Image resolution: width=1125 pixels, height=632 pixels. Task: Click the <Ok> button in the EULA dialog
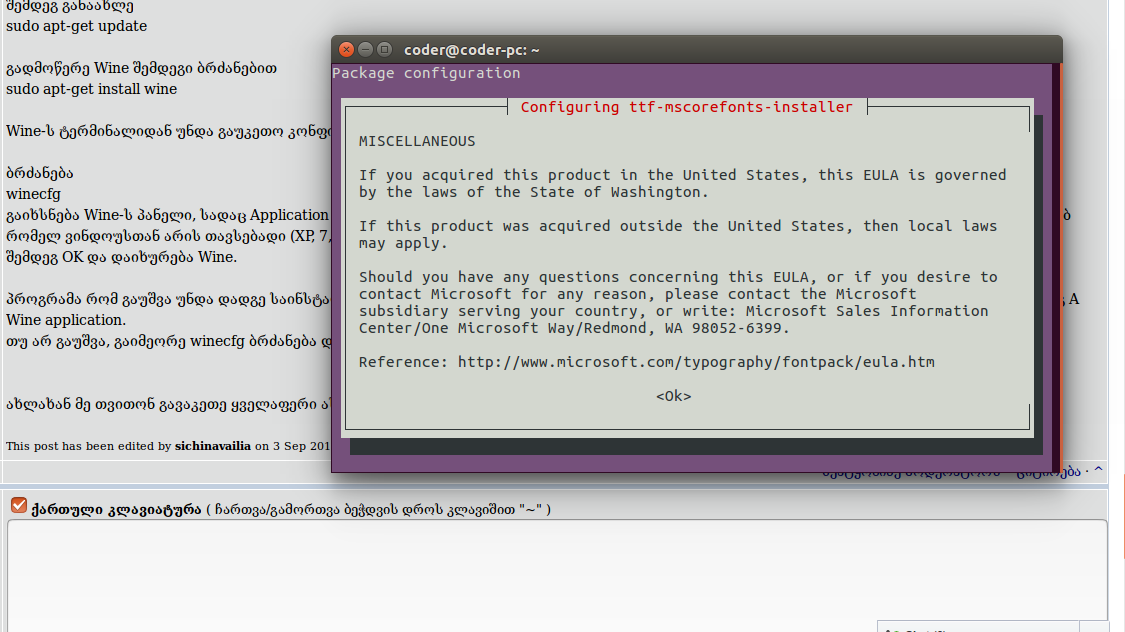[x=674, y=397]
